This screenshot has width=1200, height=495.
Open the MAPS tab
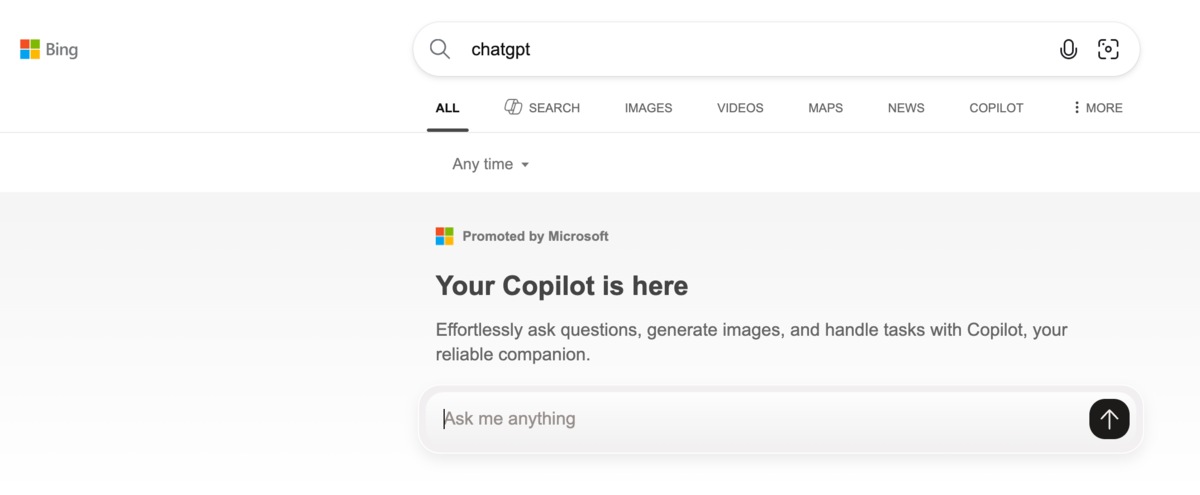click(x=825, y=108)
